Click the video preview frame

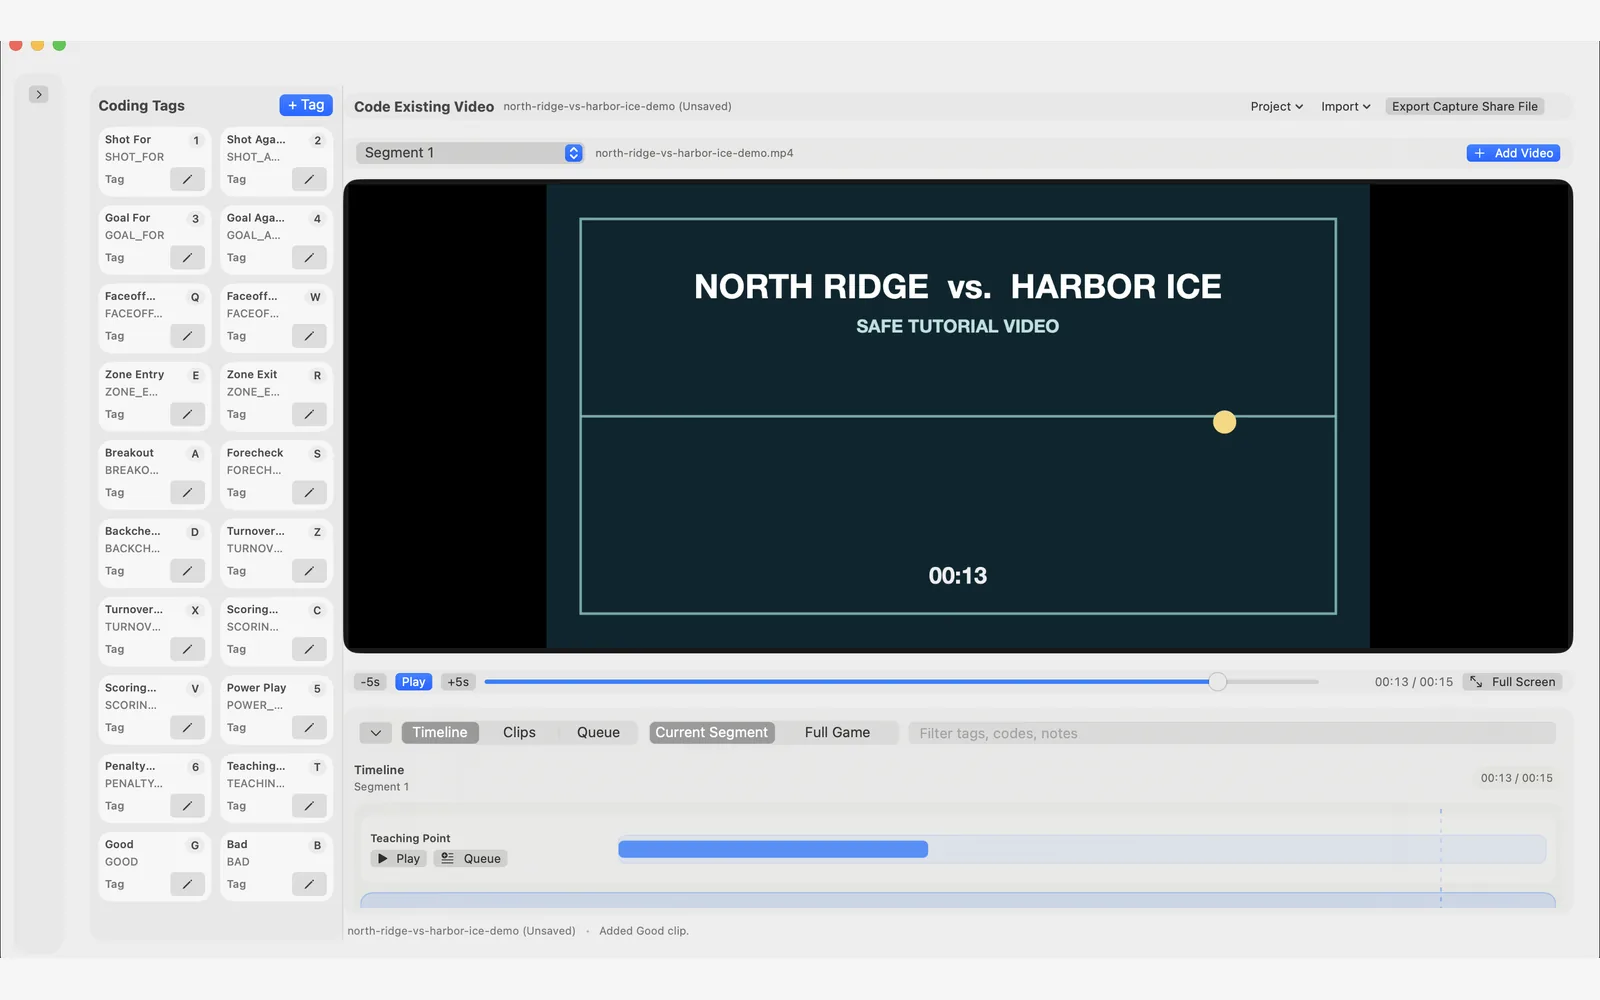tap(958, 416)
